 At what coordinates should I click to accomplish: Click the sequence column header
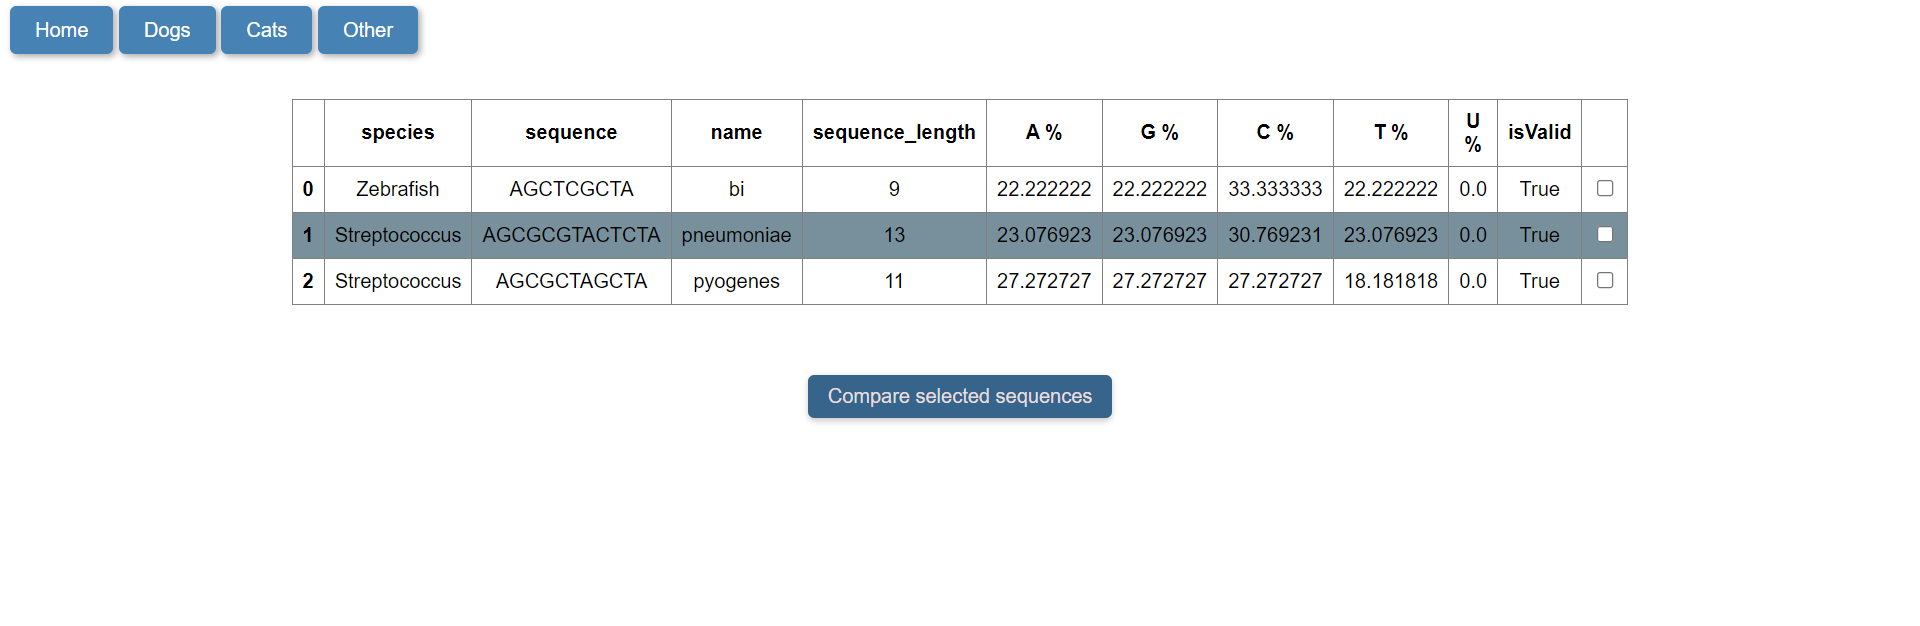pyautogui.click(x=571, y=133)
